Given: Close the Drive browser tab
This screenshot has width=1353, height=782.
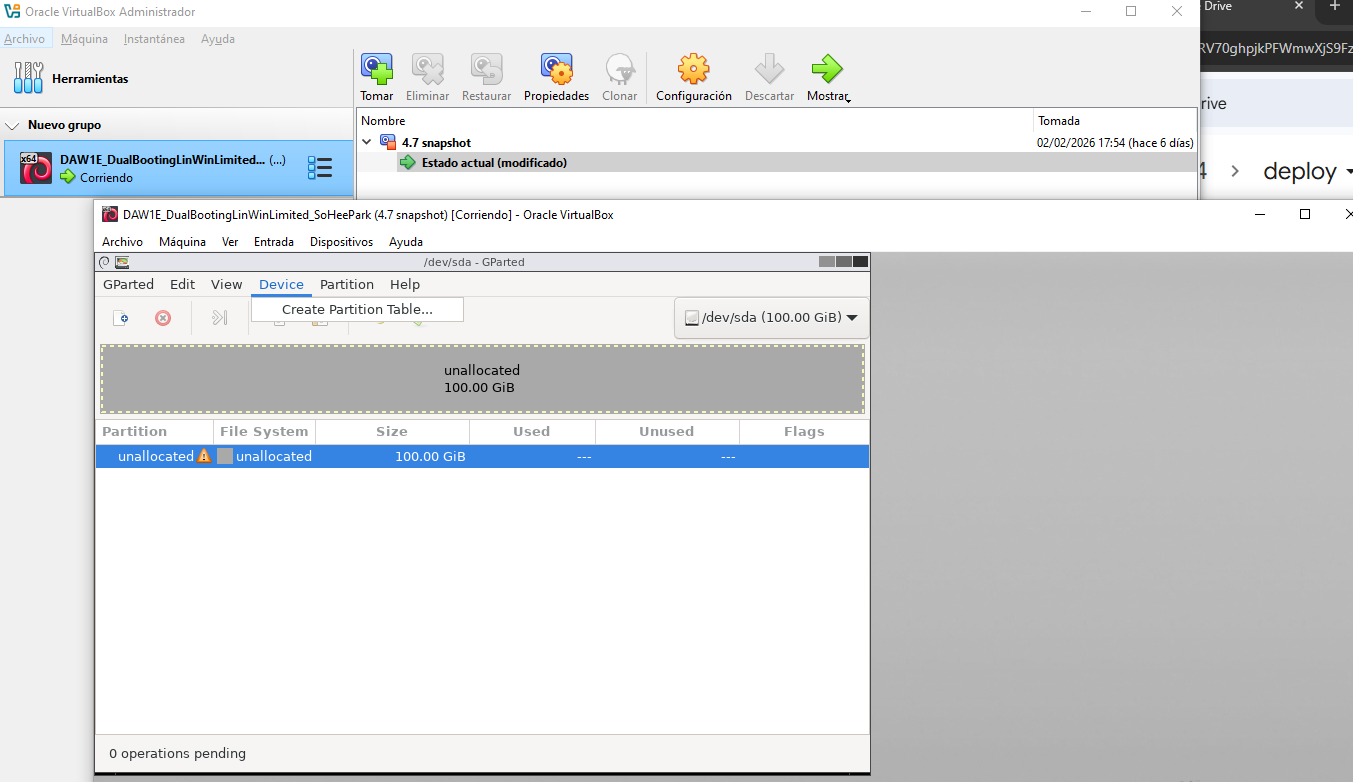Looking at the screenshot, I should point(1299,5).
